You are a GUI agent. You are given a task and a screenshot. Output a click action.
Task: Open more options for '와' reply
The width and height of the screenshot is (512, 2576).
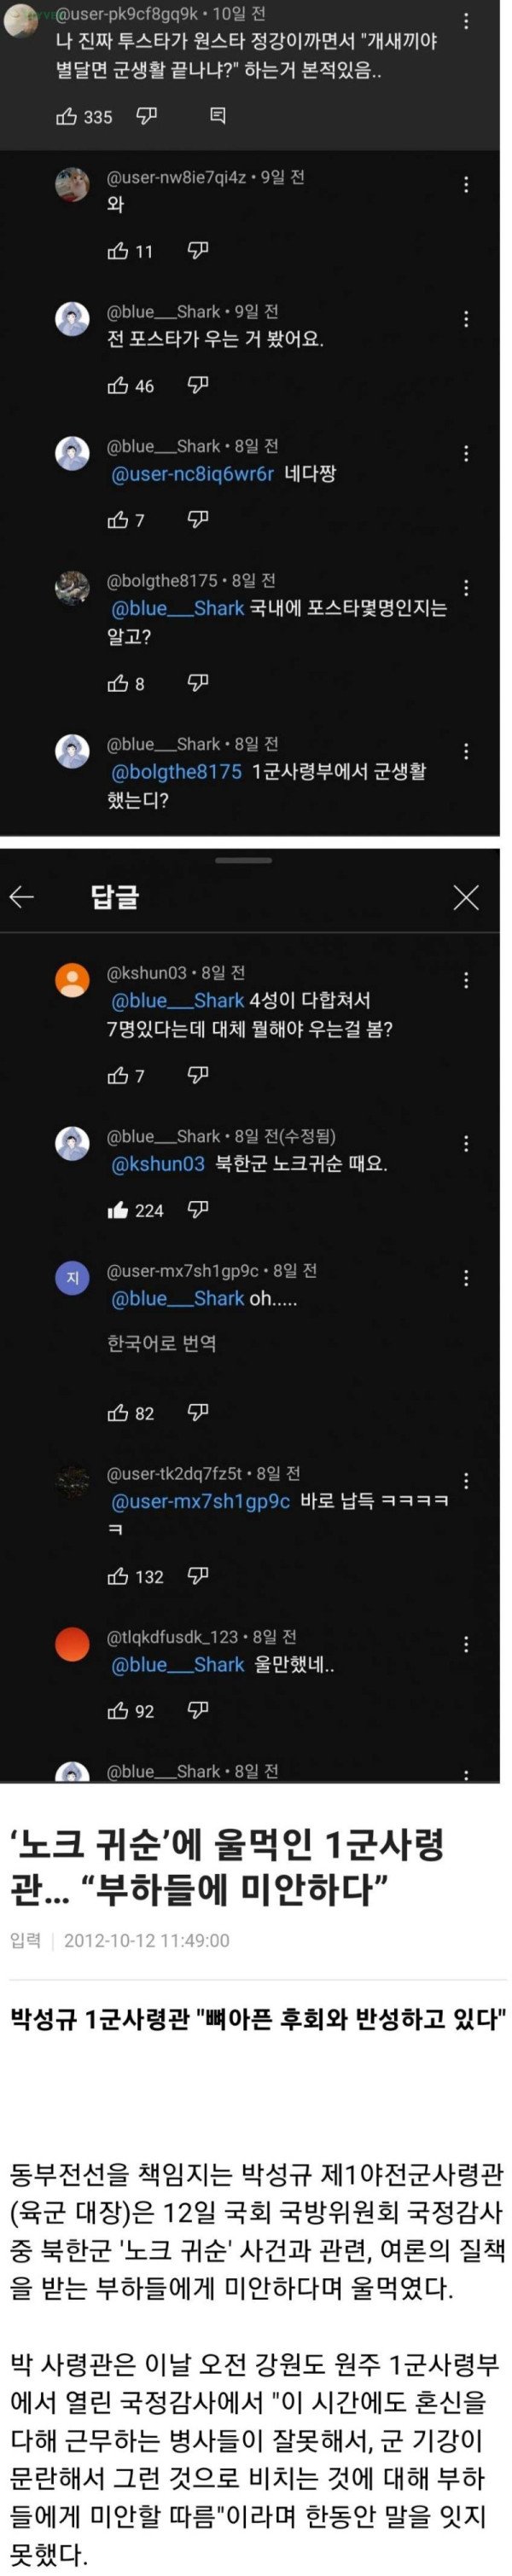(466, 184)
